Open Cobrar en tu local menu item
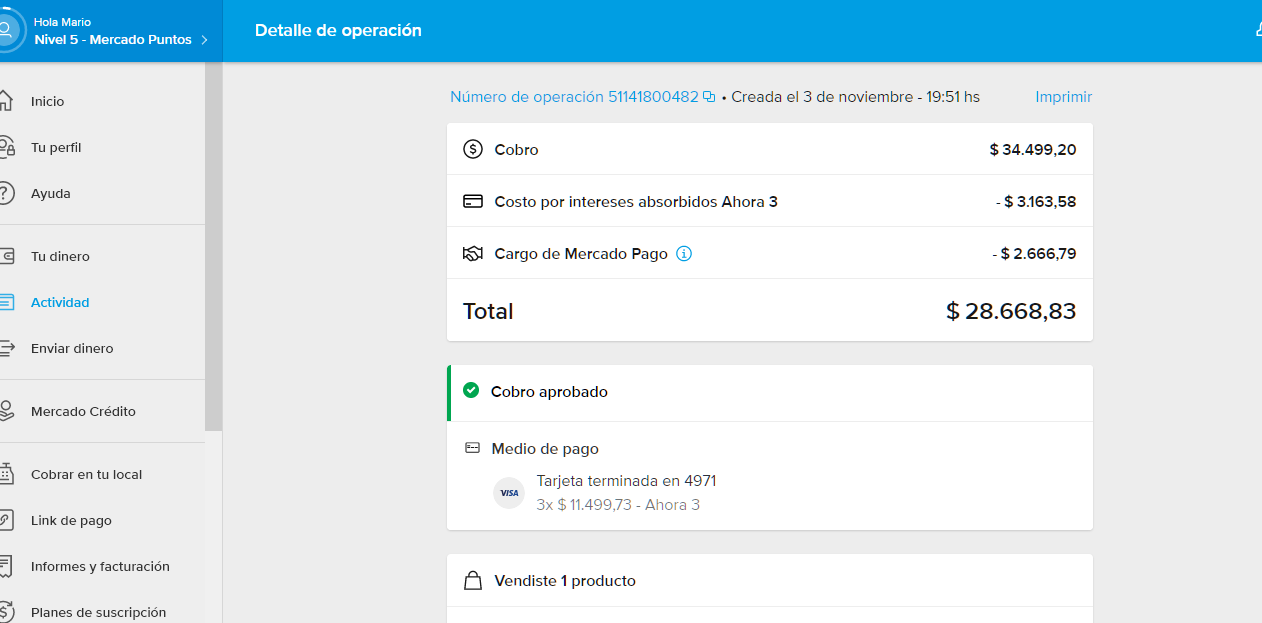1262x623 pixels. tap(86, 474)
